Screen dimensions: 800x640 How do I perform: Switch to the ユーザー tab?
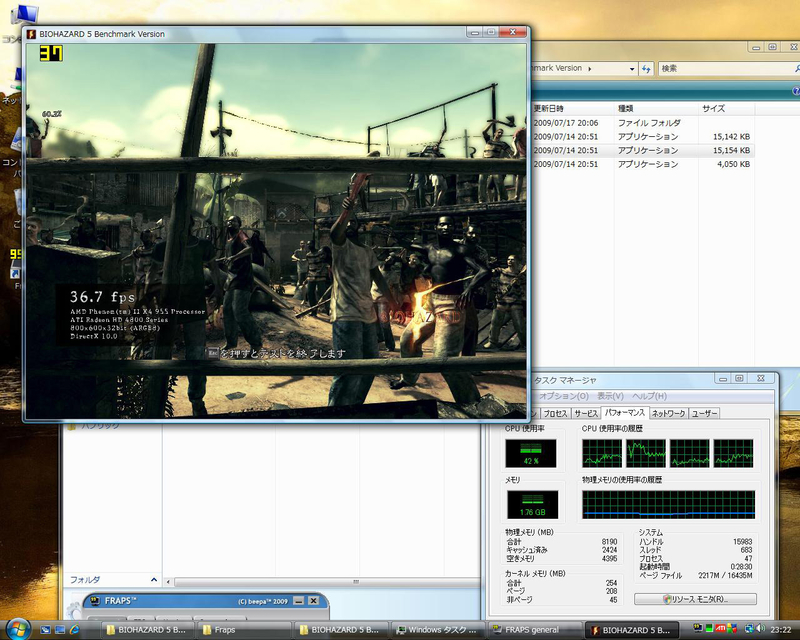click(x=704, y=413)
